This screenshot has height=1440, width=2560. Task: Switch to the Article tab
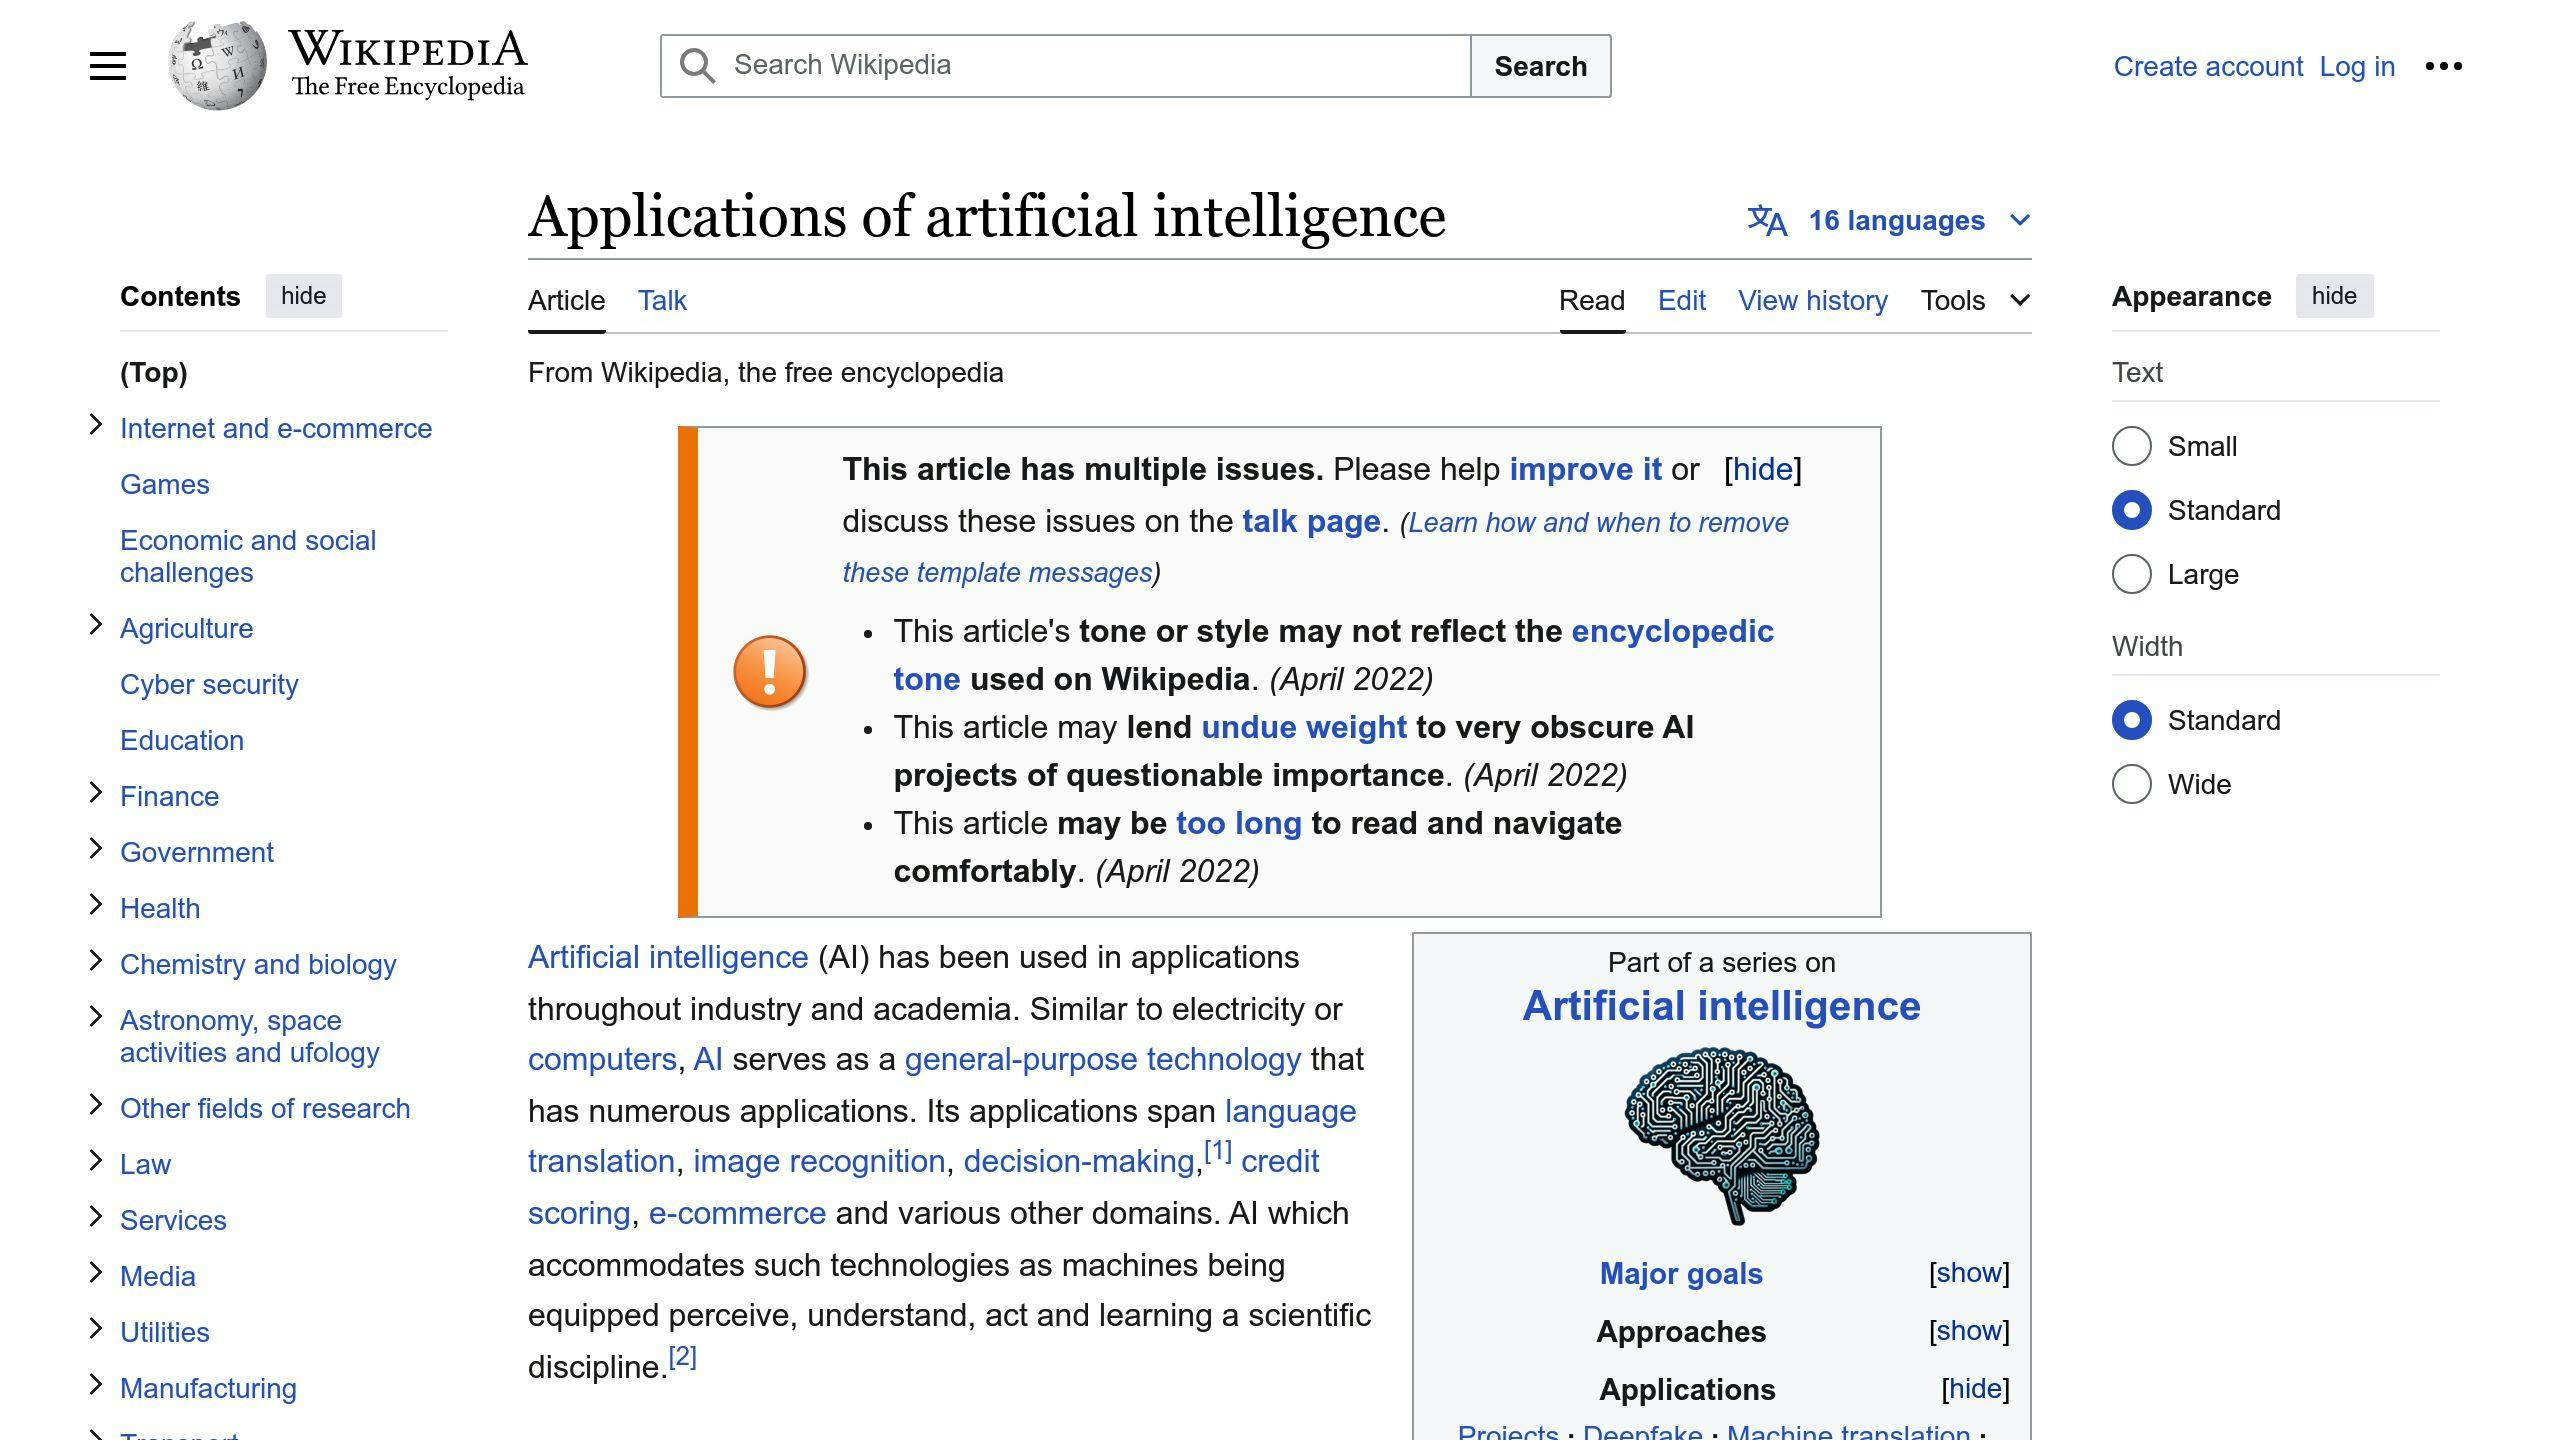(x=566, y=300)
